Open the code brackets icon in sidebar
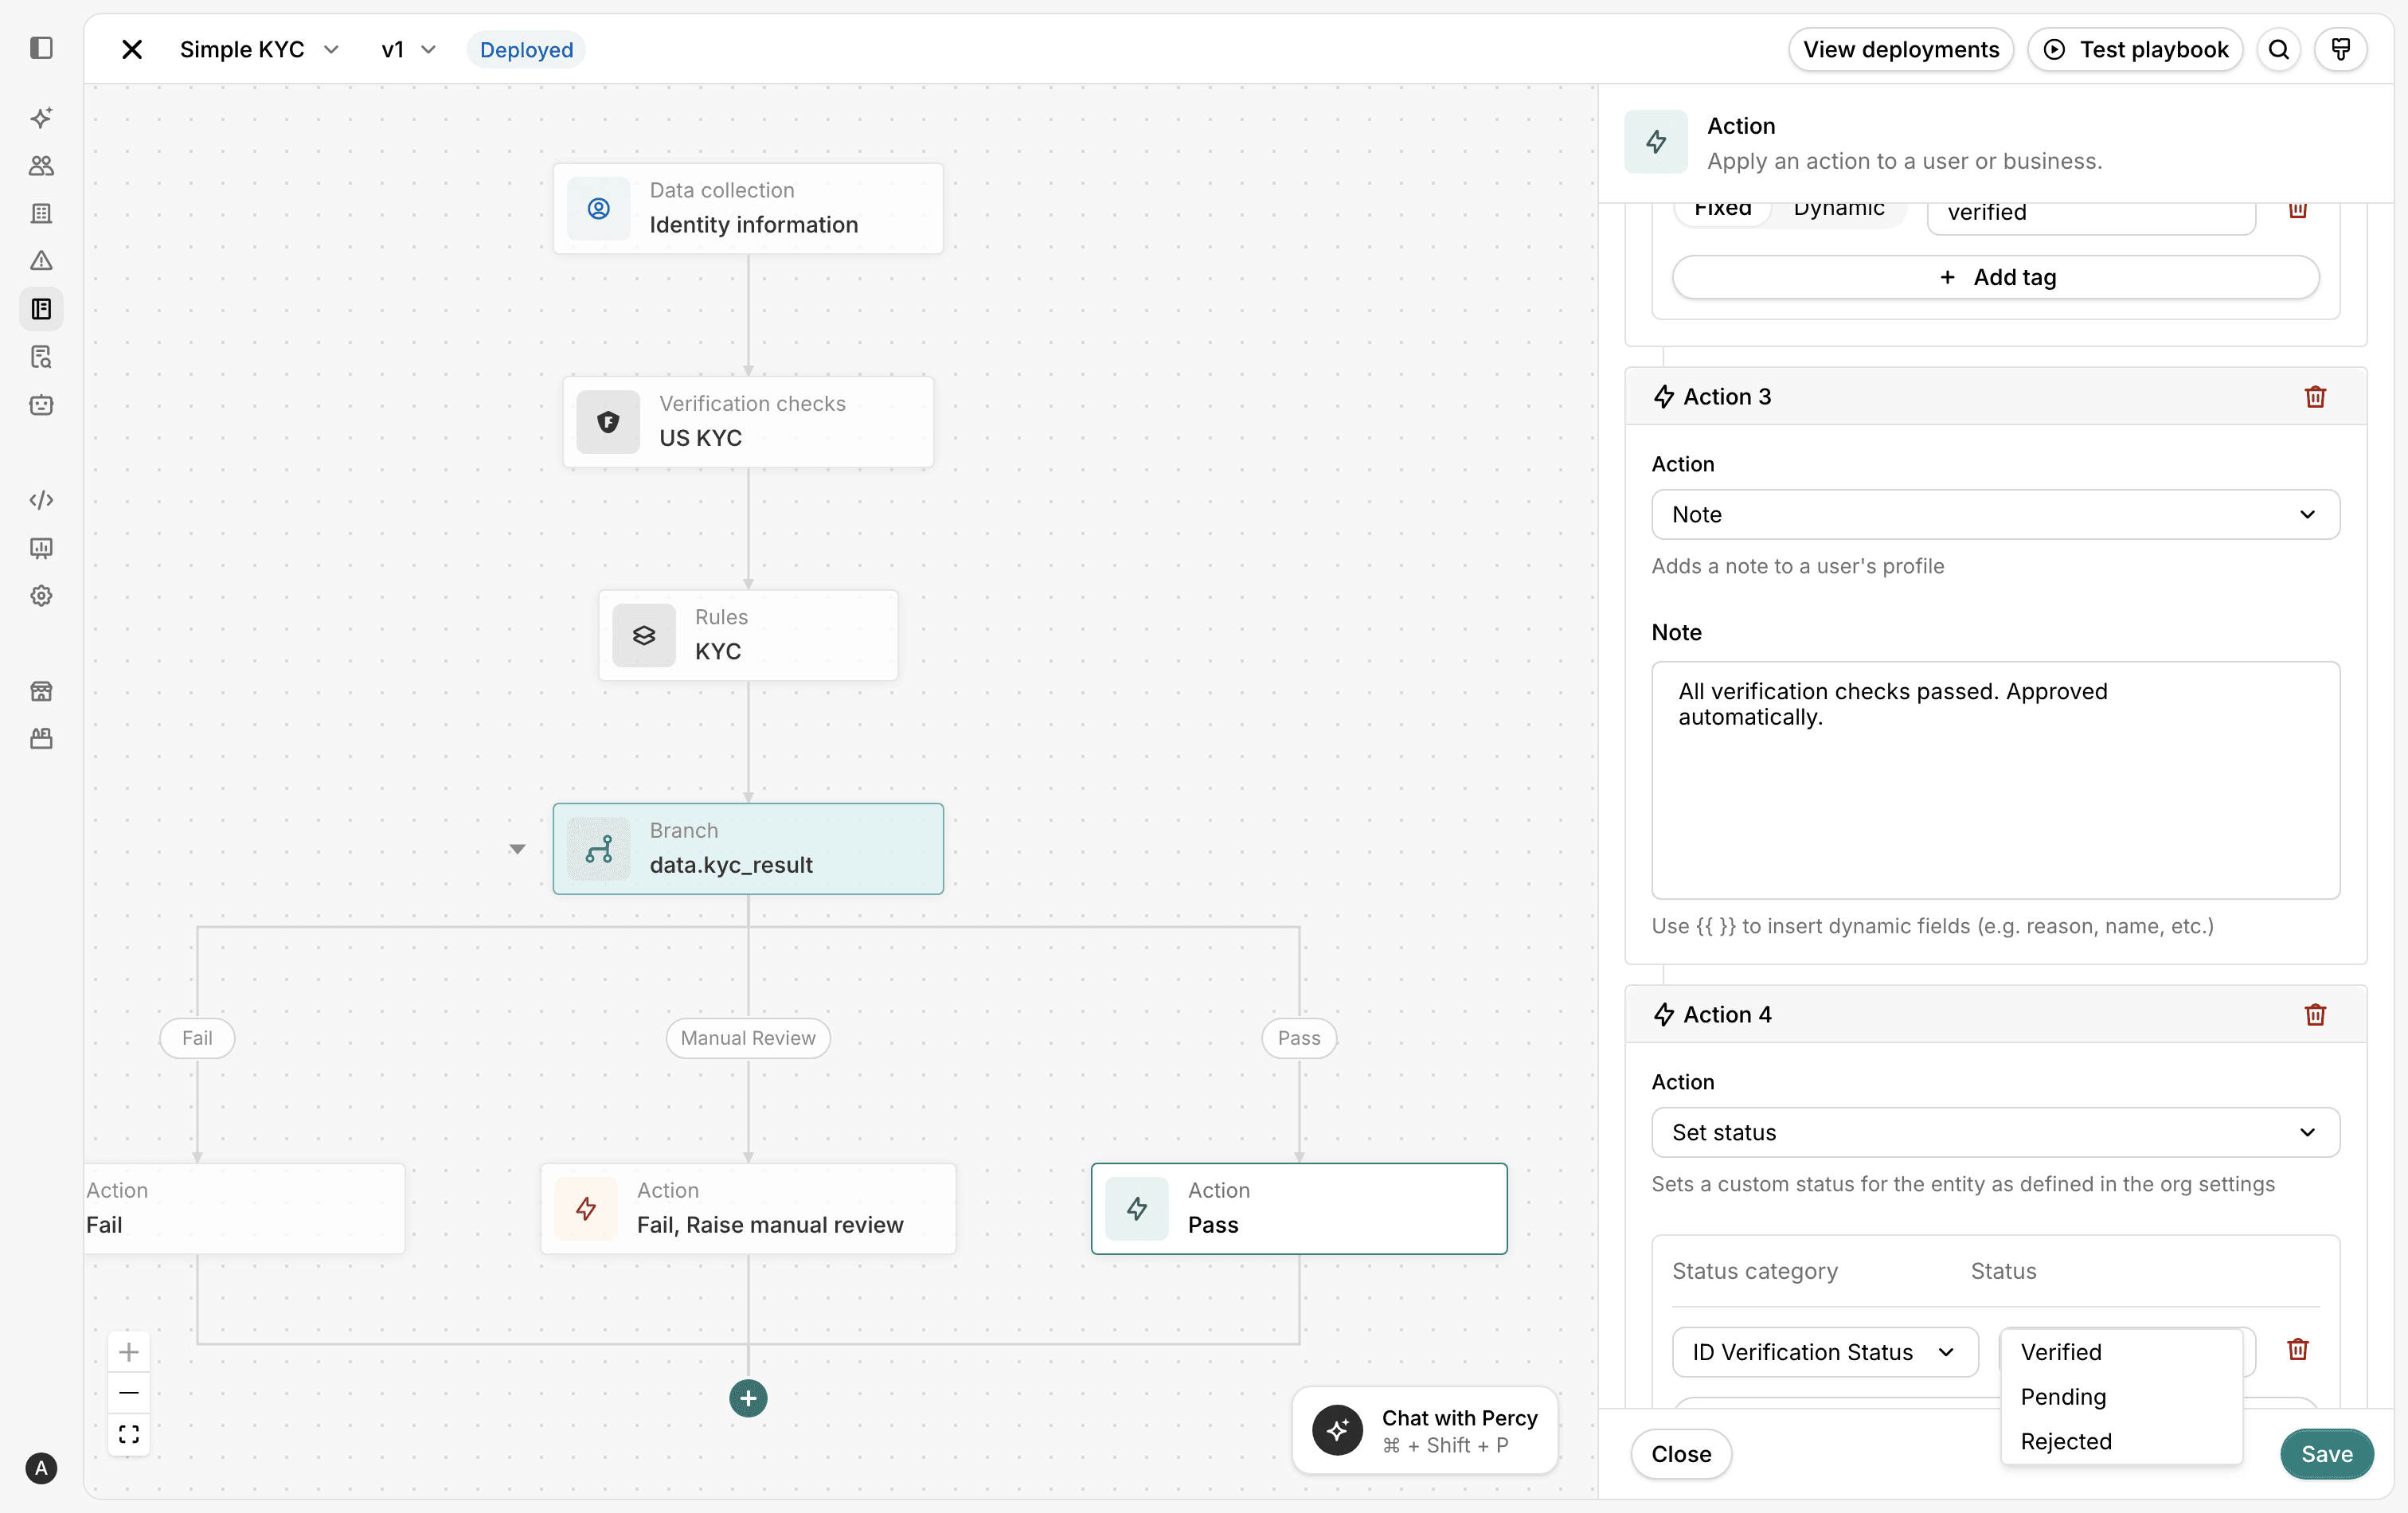 pos(41,500)
